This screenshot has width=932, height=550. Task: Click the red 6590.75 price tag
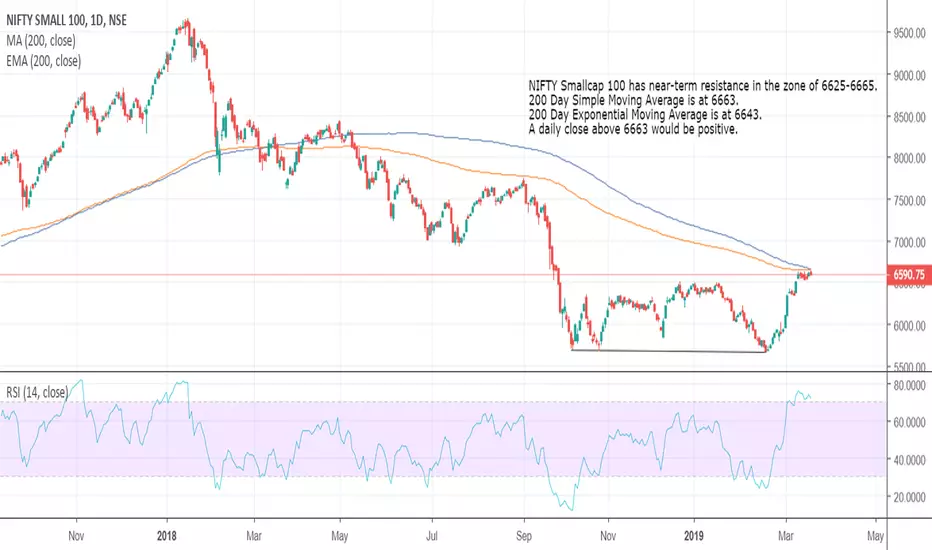click(909, 275)
